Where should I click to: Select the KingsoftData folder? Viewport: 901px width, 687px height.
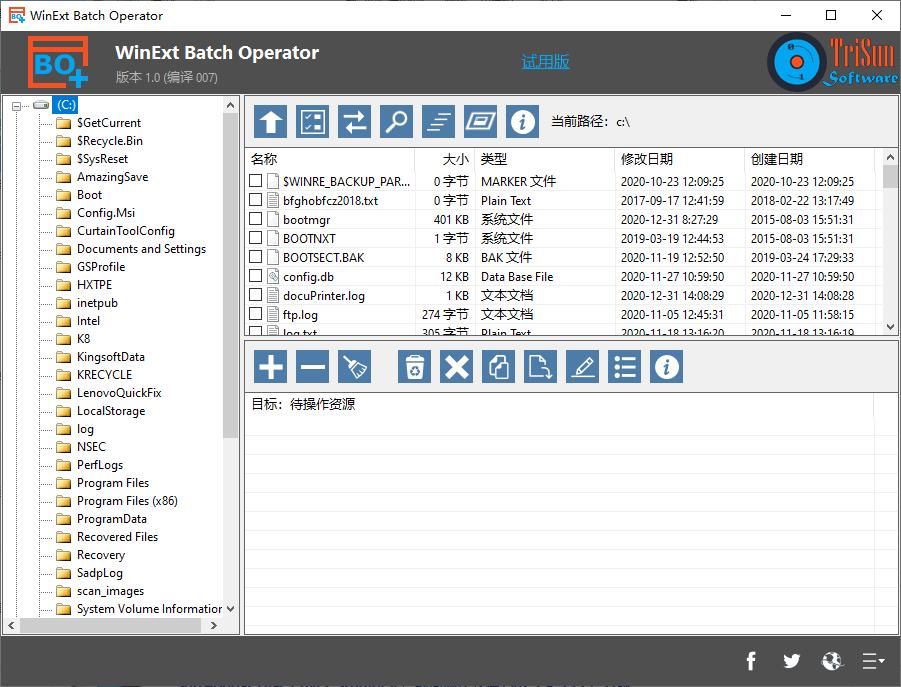(111, 357)
